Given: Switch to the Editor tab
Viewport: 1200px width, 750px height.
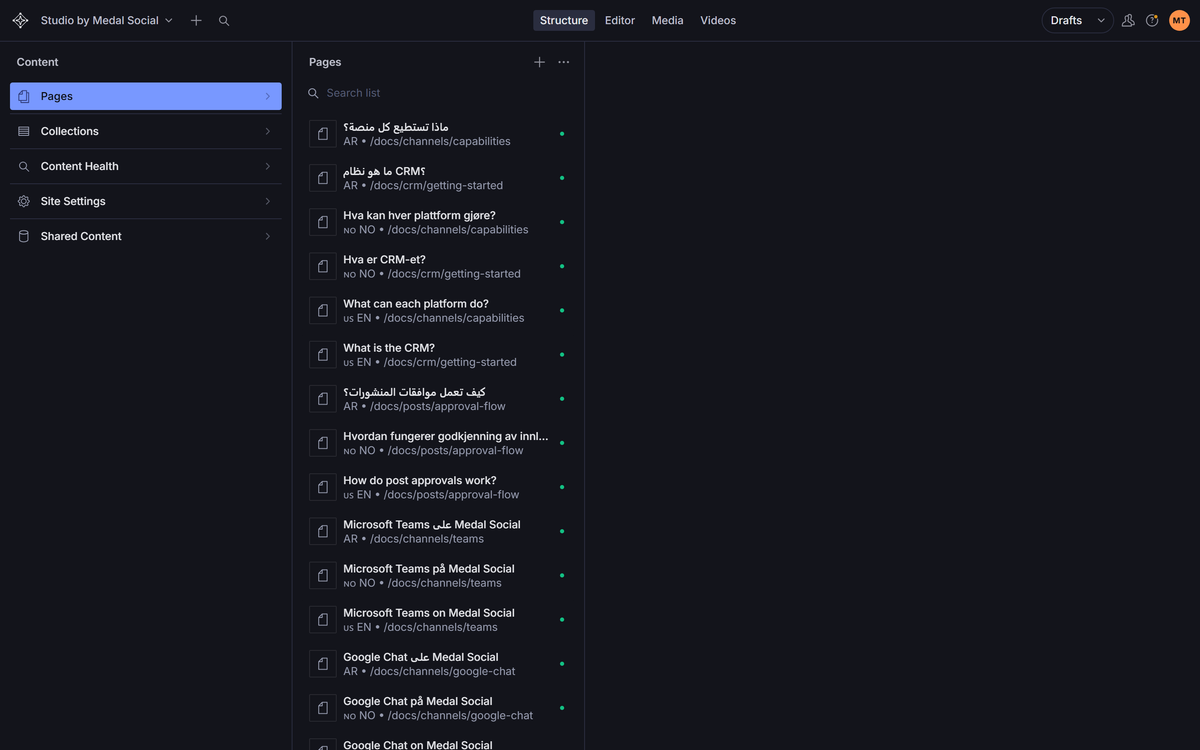Looking at the screenshot, I should click(620, 20).
